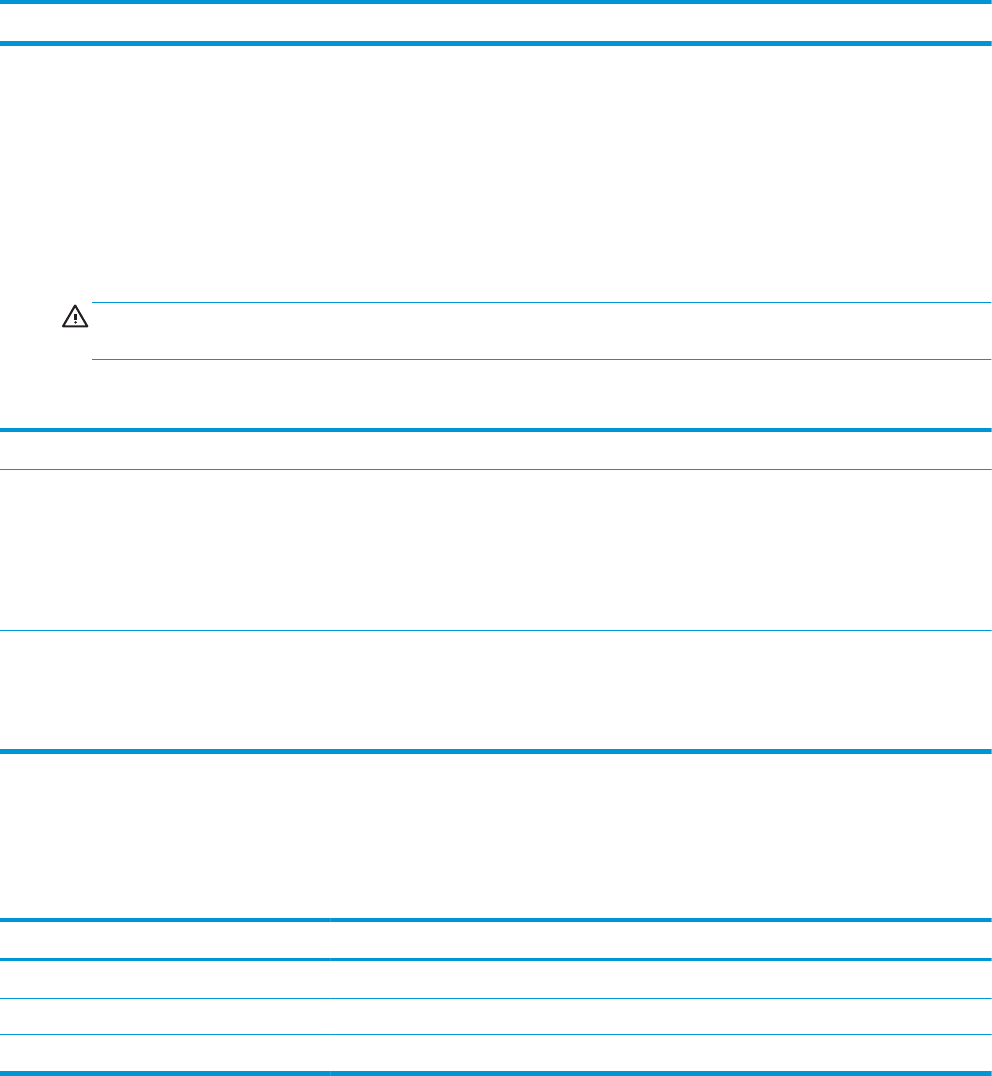
Task: Select bottom table last row, right cell
Action: pyautogui.click(x=660, y=1052)
